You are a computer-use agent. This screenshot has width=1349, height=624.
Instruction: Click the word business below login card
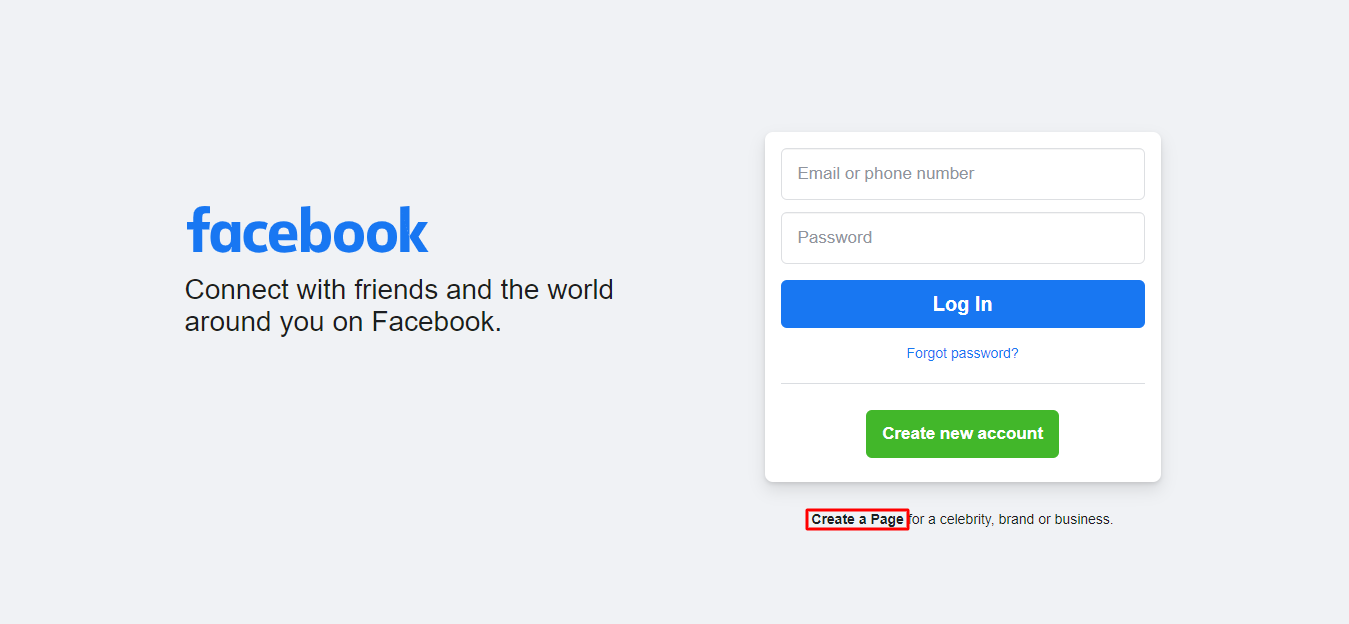pyautogui.click(x=1085, y=519)
